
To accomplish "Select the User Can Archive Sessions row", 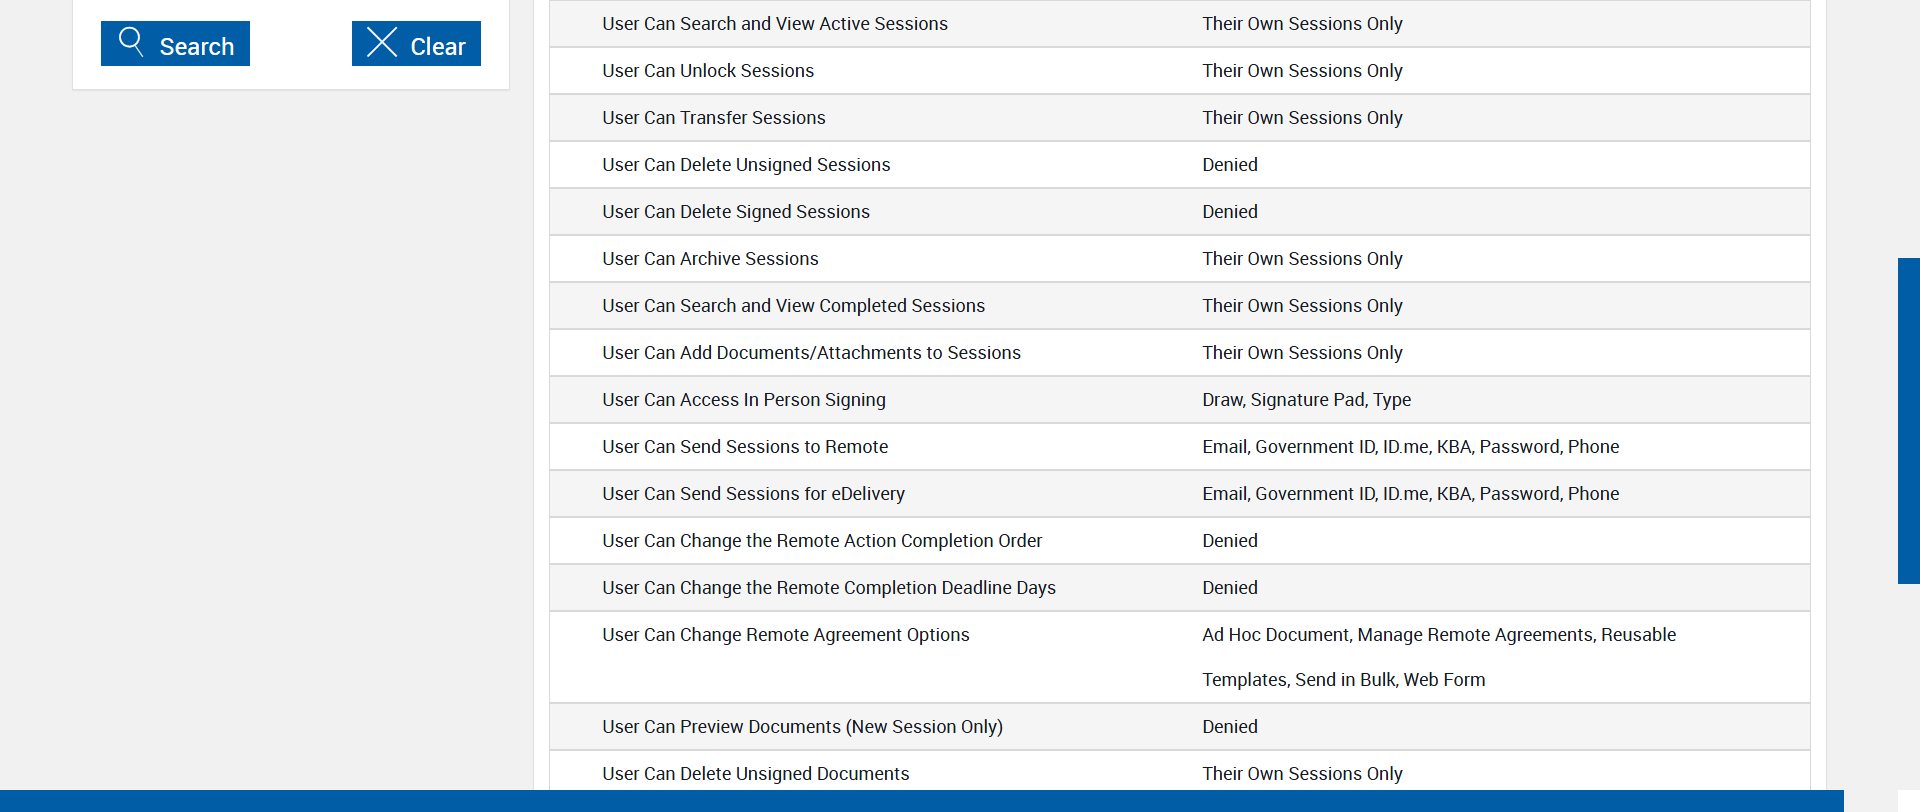I will click(x=710, y=259).
